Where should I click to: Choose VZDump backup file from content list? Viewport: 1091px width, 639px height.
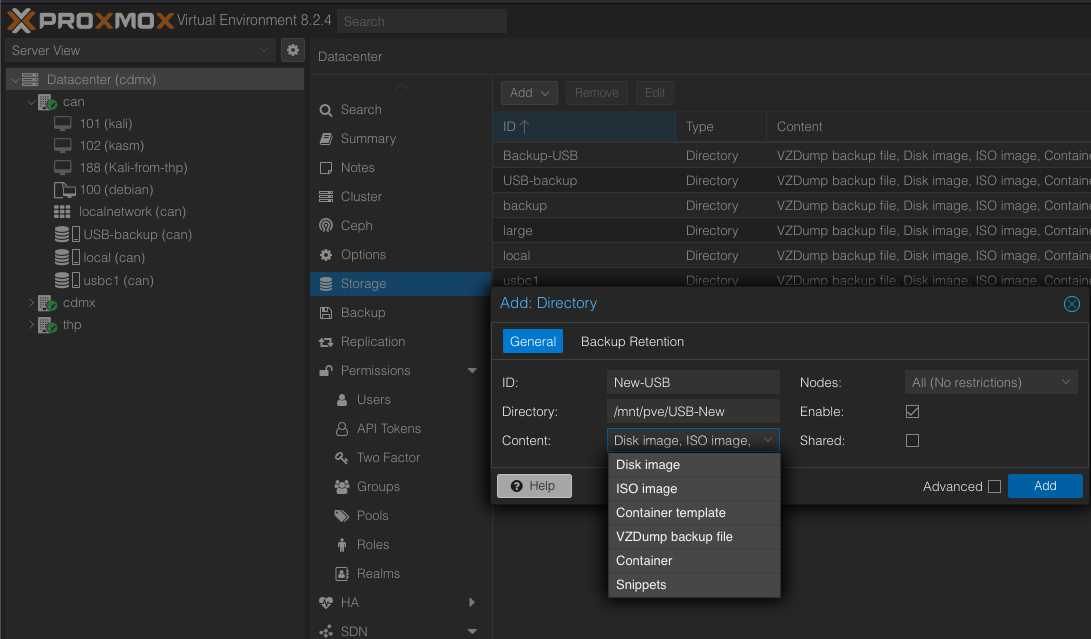click(x=674, y=537)
